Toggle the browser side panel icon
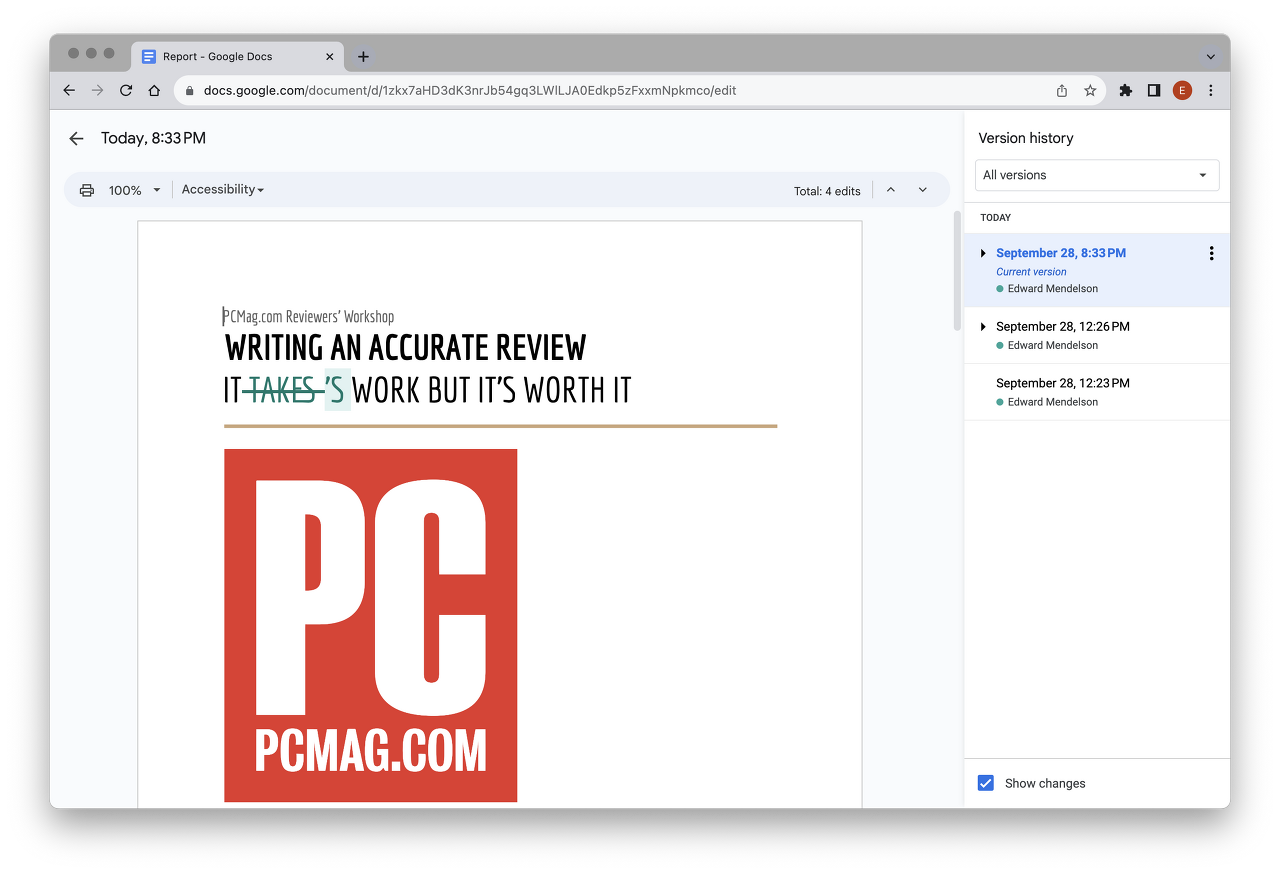 1154,90
